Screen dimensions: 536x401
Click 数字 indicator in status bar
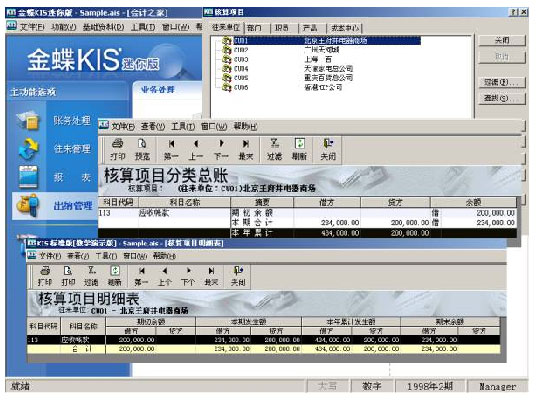(372, 386)
